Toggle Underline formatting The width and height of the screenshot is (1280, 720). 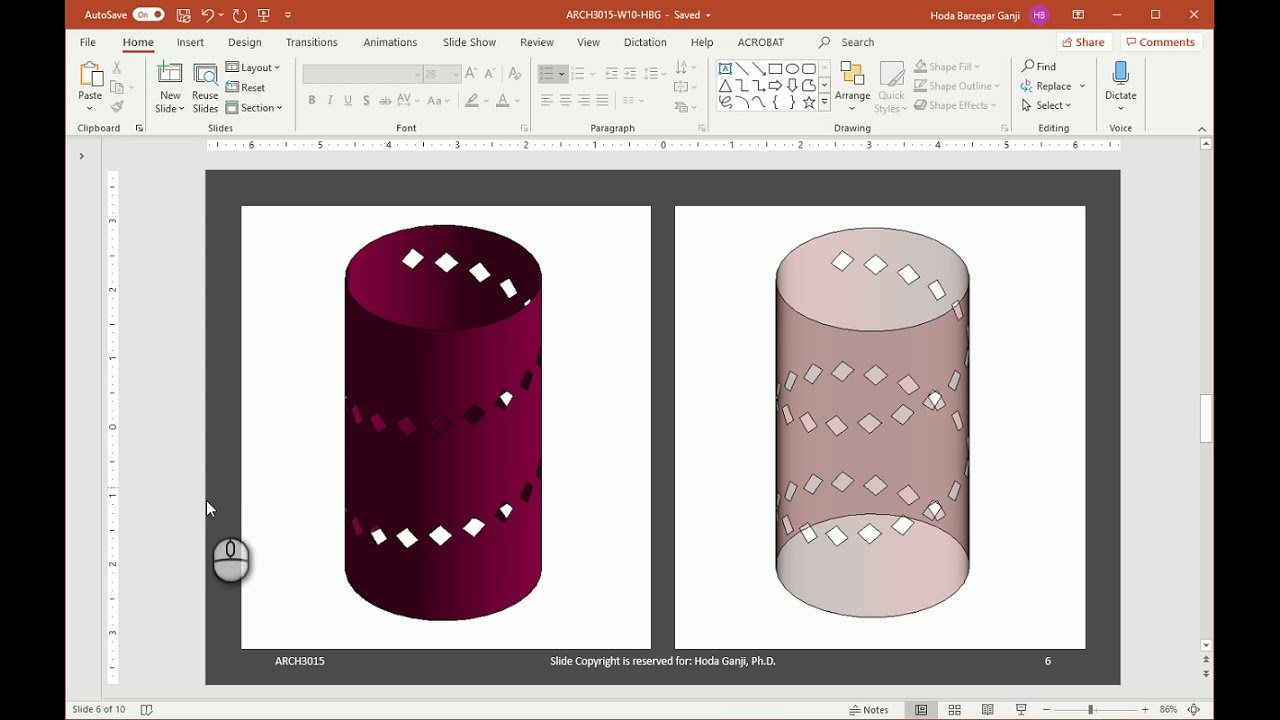point(348,100)
